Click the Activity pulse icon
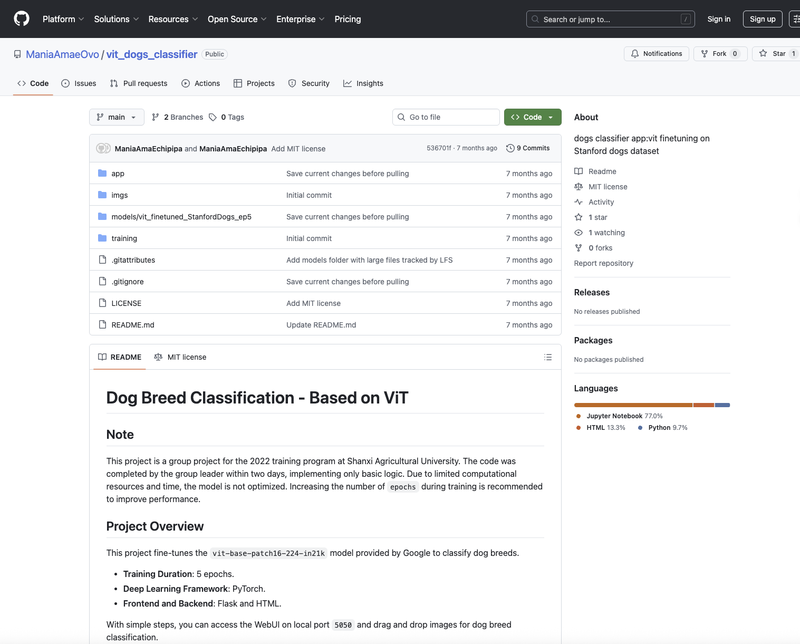The image size is (800, 644). tap(579, 202)
